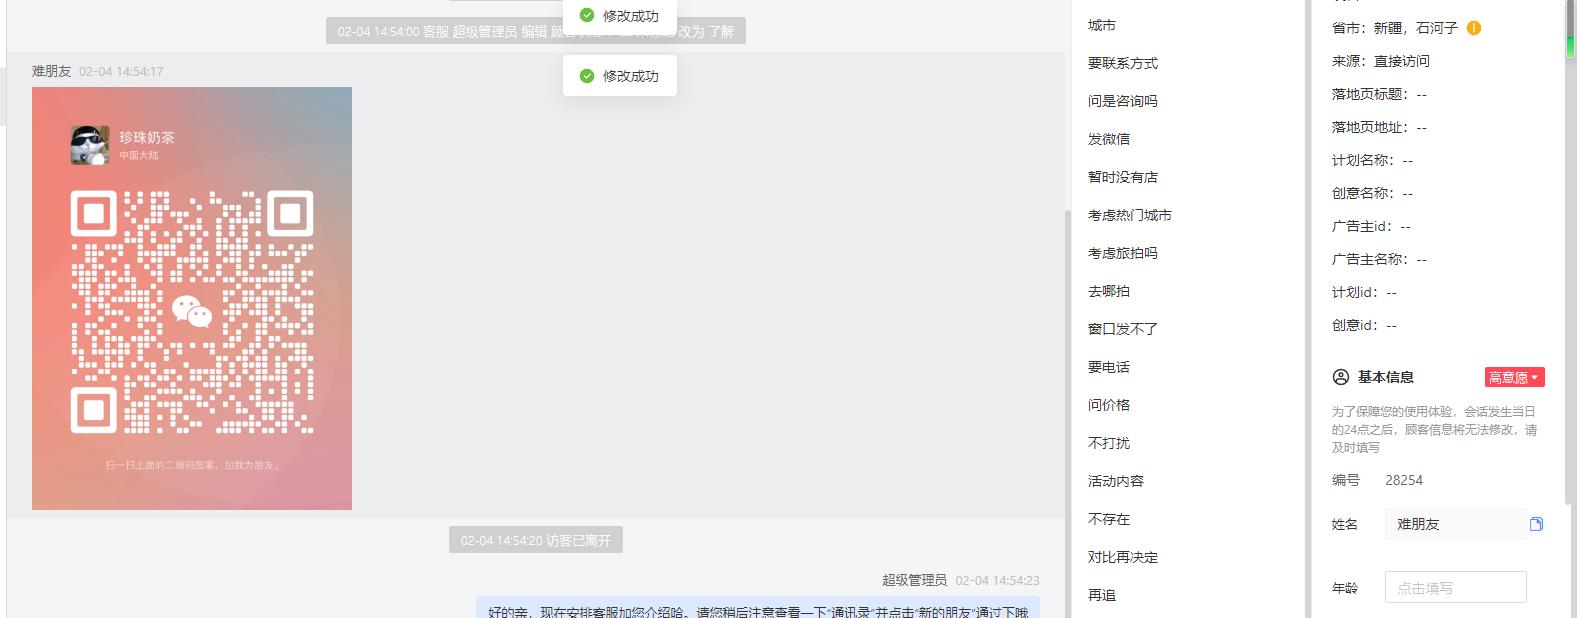
Task: Click the 访客已离开 system notice
Action: (536, 540)
